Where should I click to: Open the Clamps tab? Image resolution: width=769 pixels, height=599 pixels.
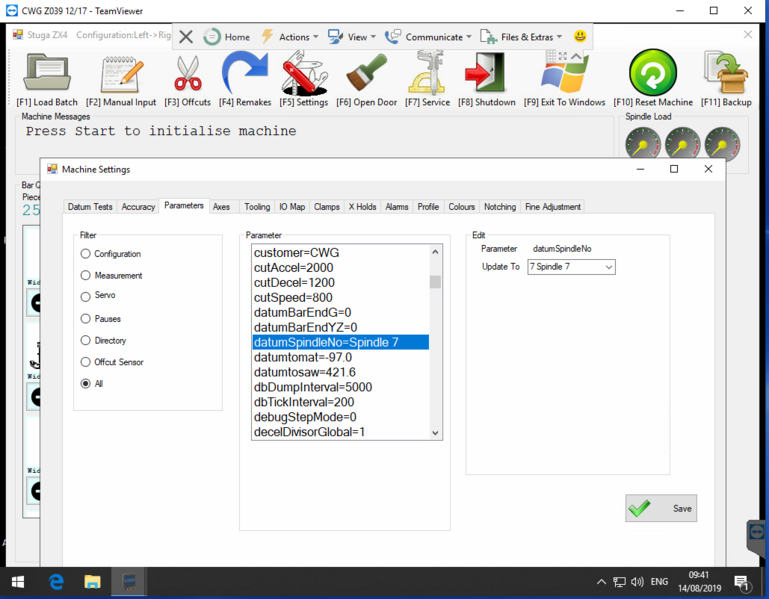pos(327,207)
